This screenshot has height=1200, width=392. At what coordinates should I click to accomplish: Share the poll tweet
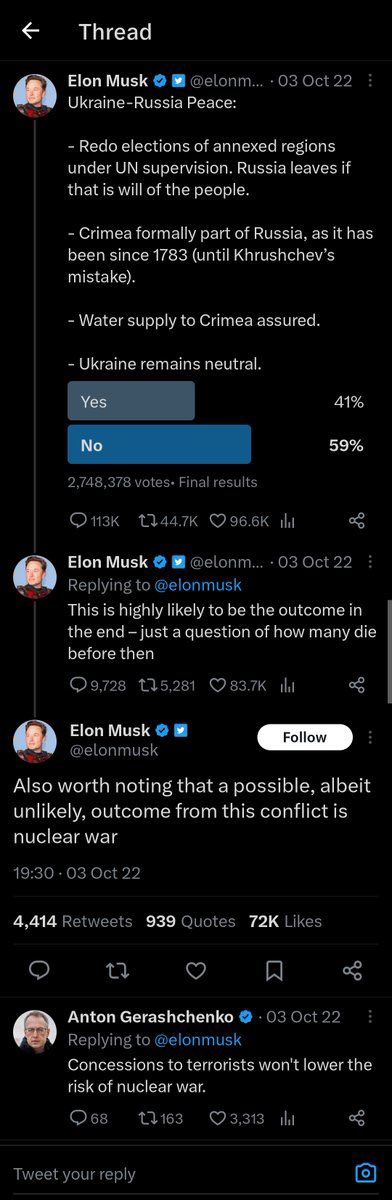pos(356,521)
